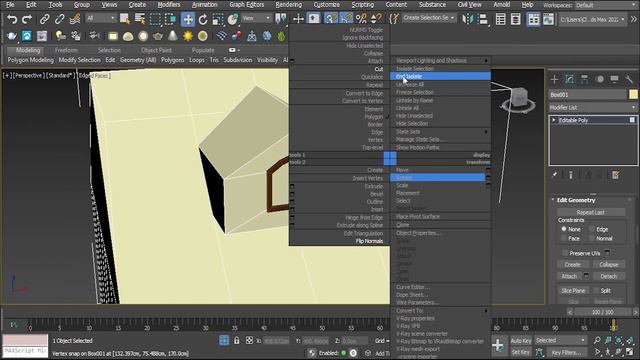This screenshot has height=360, width=640.
Task: Toggle the Editable Poly modifier visibility box
Action: pyautogui.click(x=632, y=120)
